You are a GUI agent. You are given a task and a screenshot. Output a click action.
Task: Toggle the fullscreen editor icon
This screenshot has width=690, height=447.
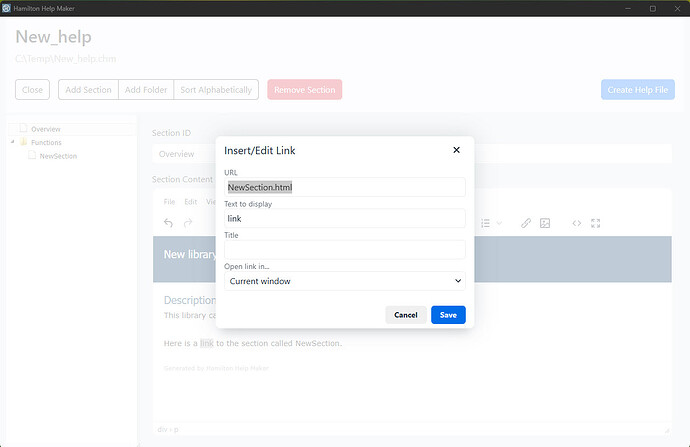click(595, 223)
